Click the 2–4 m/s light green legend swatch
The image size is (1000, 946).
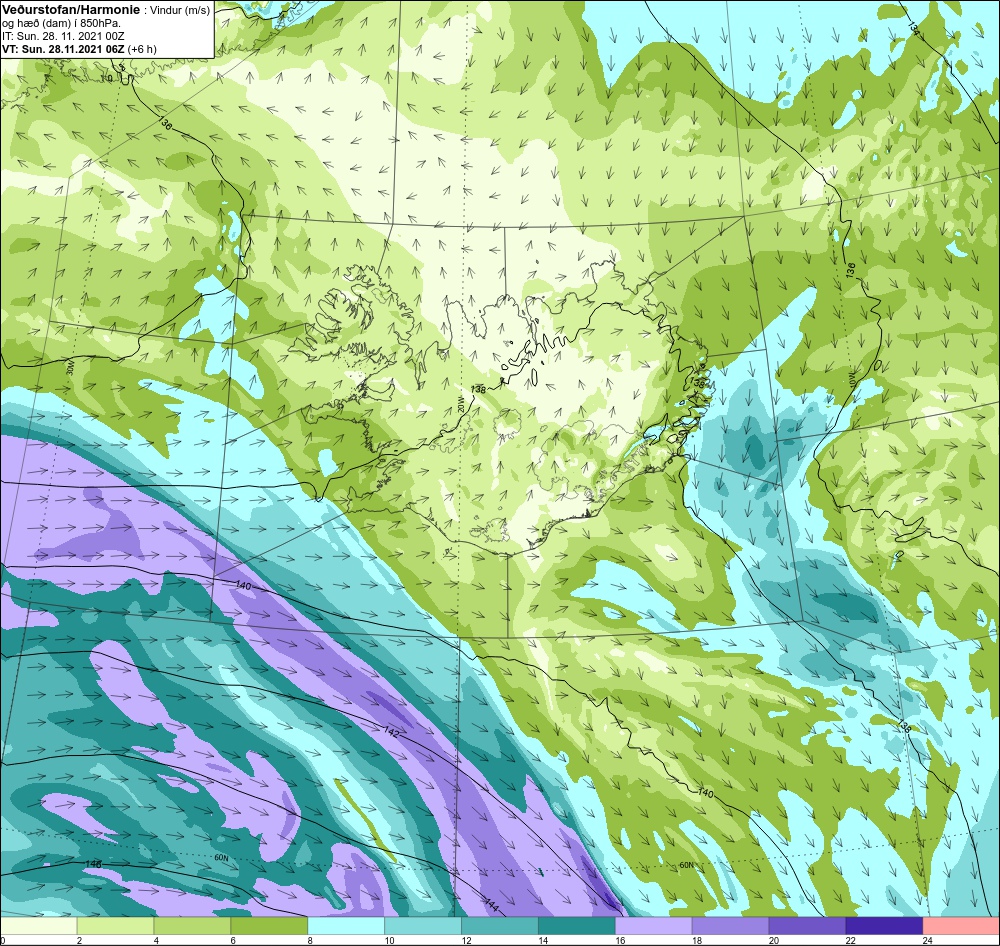click(115, 925)
